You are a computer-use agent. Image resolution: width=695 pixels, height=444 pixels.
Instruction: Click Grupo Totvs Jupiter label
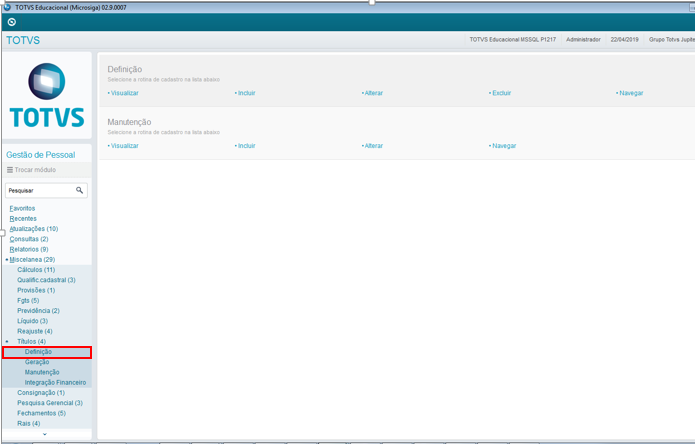672,39
